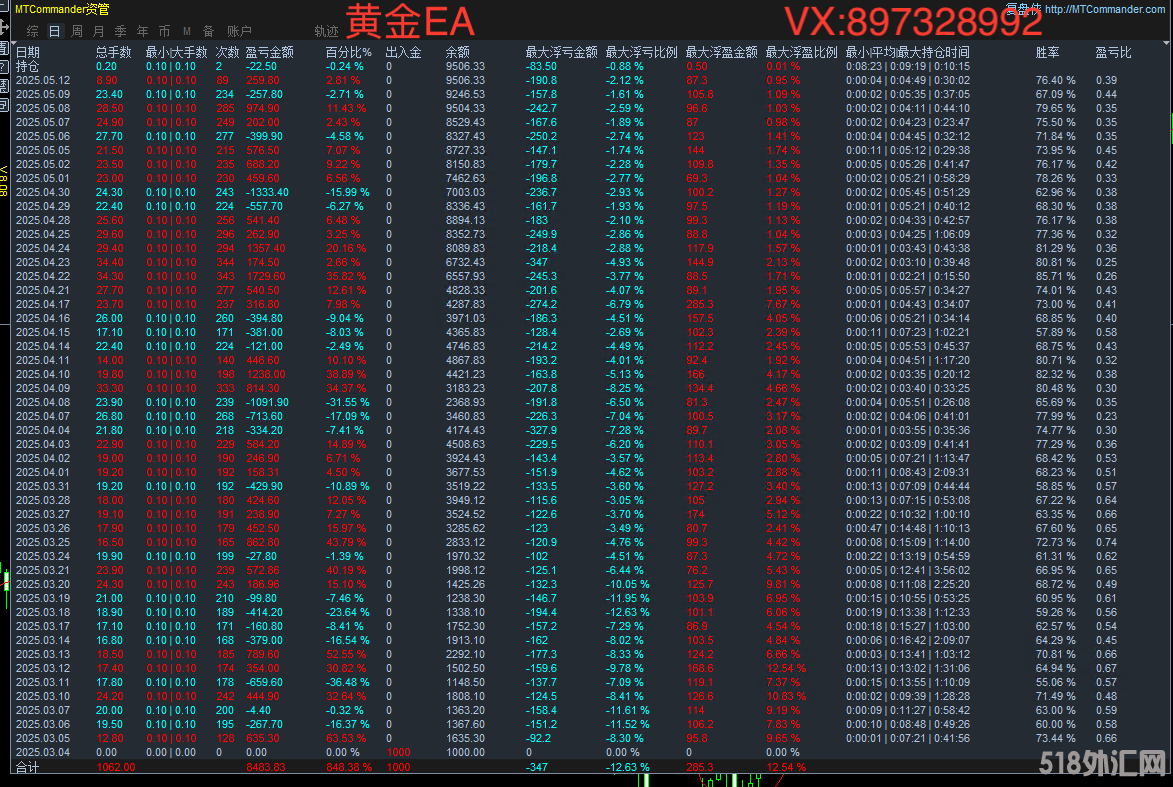Click the 最大浮盈金额 column header
The width and height of the screenshot is (1173, 787).
point(722,52)
